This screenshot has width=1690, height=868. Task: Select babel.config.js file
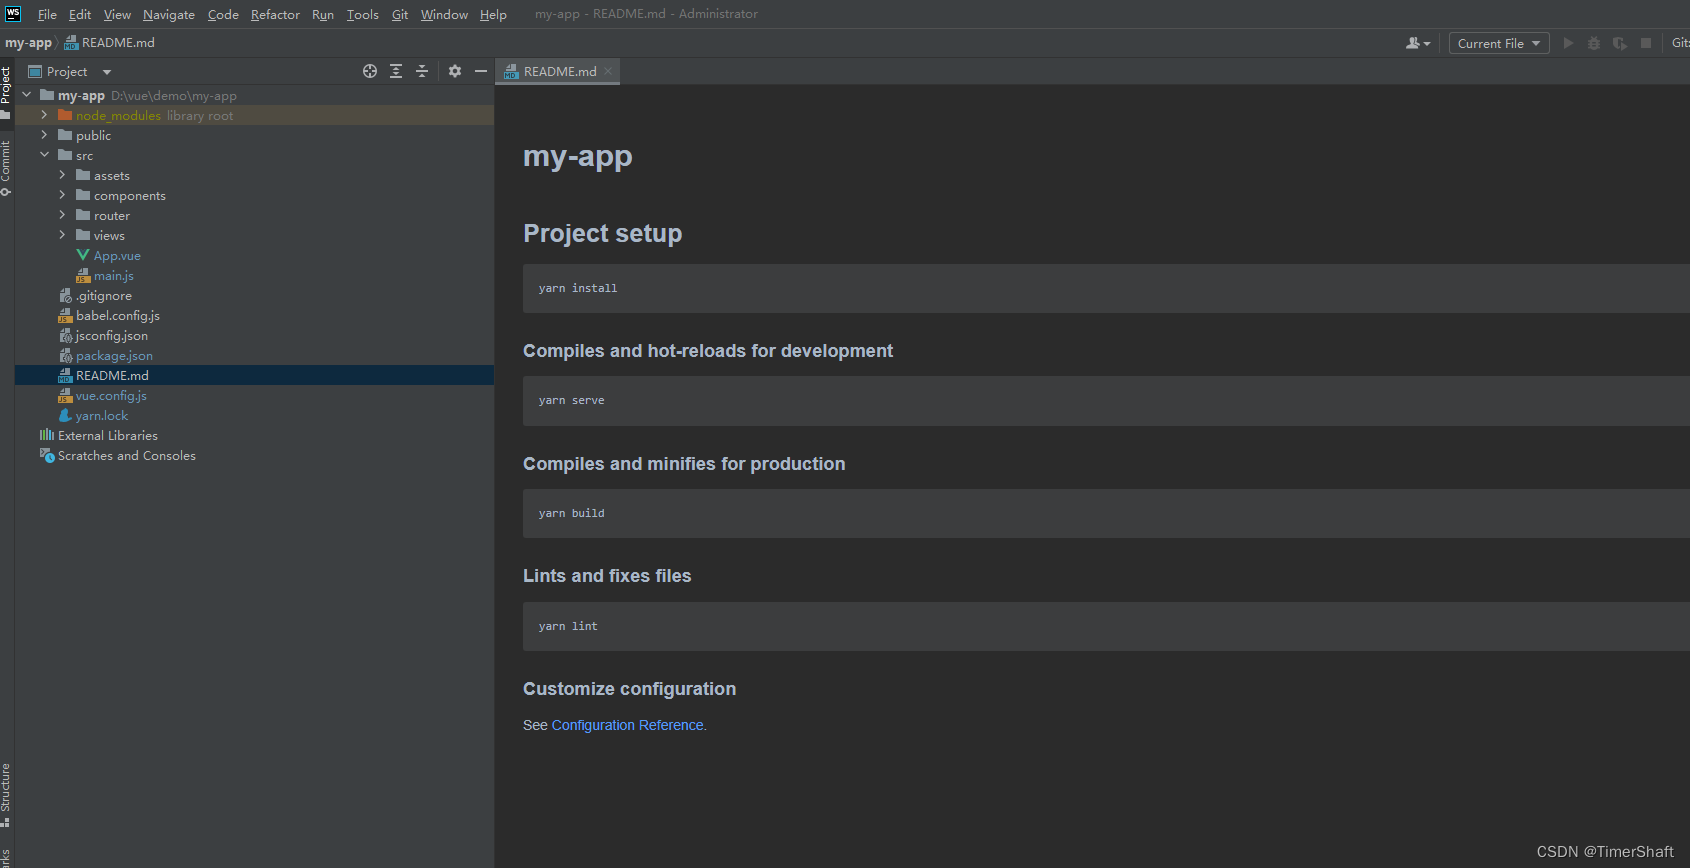[x=118, y=315]
